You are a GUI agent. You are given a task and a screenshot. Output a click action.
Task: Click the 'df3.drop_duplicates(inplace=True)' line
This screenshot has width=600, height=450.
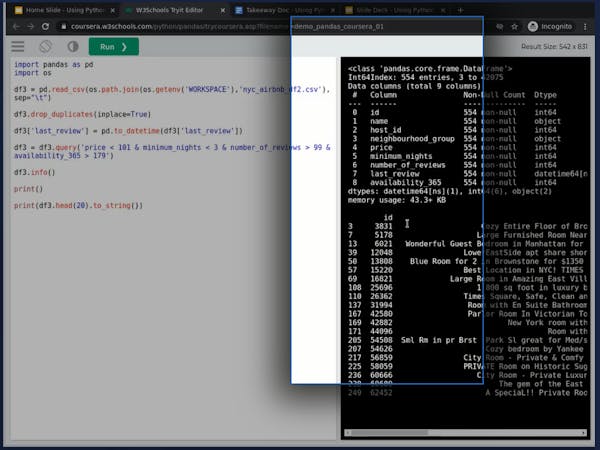(x=82, y=114)
